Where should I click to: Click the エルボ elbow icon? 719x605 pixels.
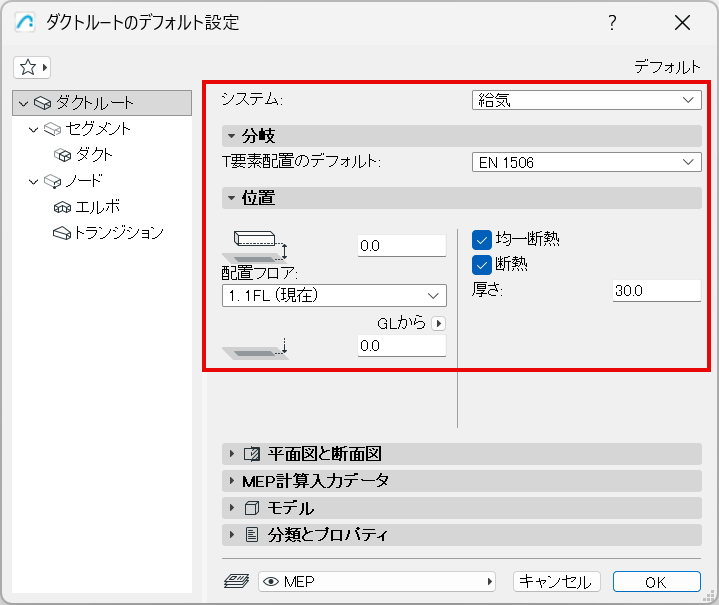coord(62,207)
